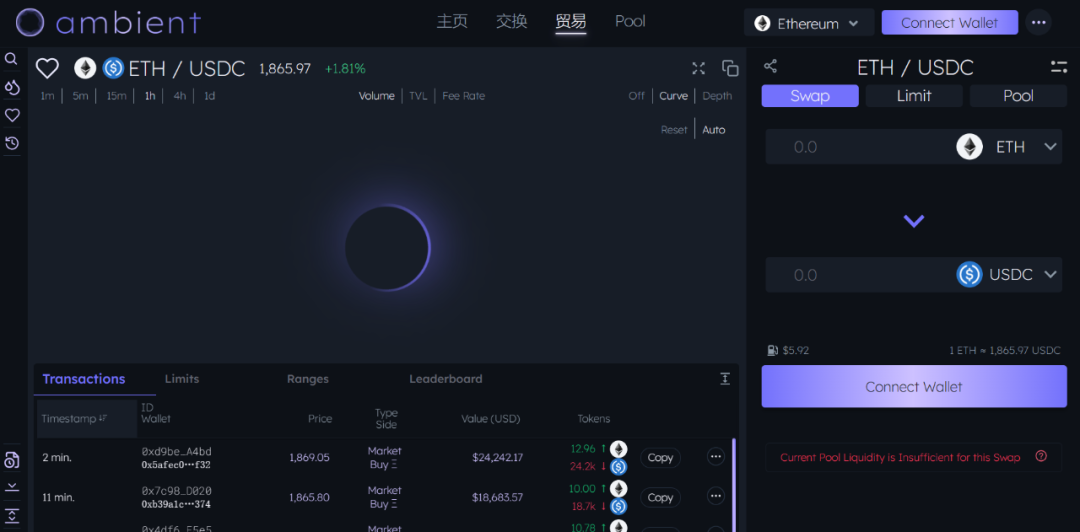This screenshot has height=532, width=1080.
Task: Switch to the Limit order tab
Action: click(x=914, y=96)
